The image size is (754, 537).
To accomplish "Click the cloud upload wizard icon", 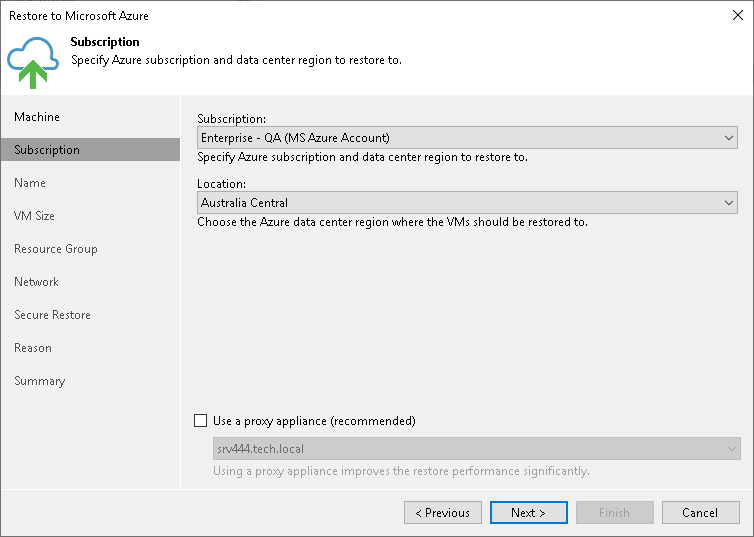I will click(33, 62).
